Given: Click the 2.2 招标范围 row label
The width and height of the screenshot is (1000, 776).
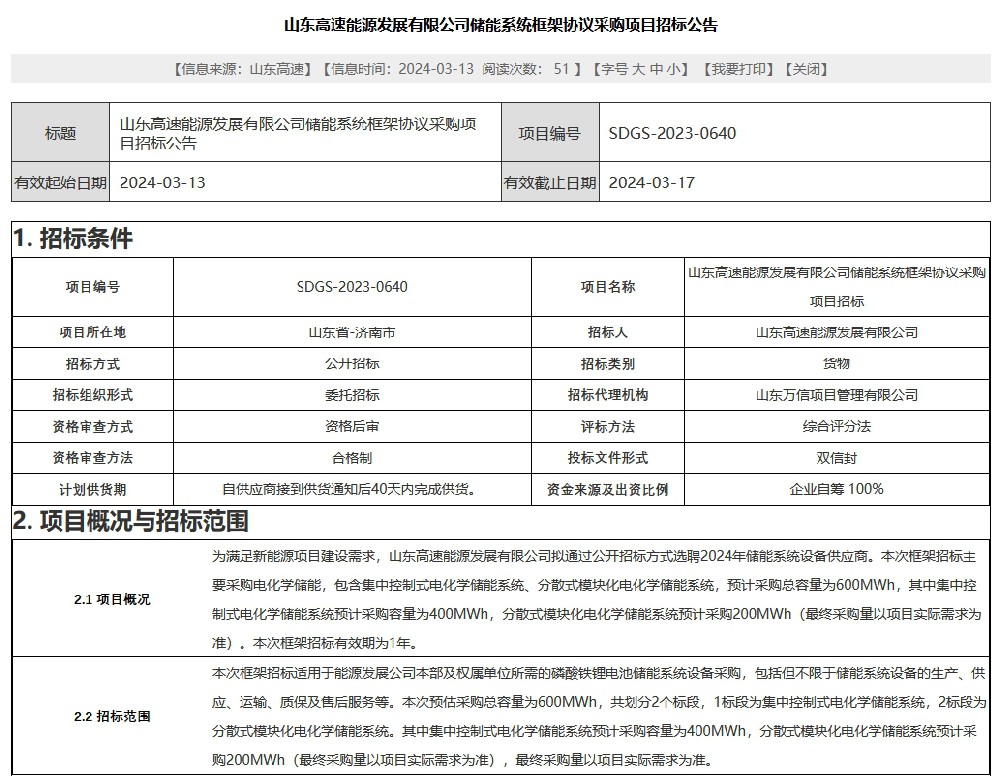Looking at the screenshot, I should [x=112, y=716].
